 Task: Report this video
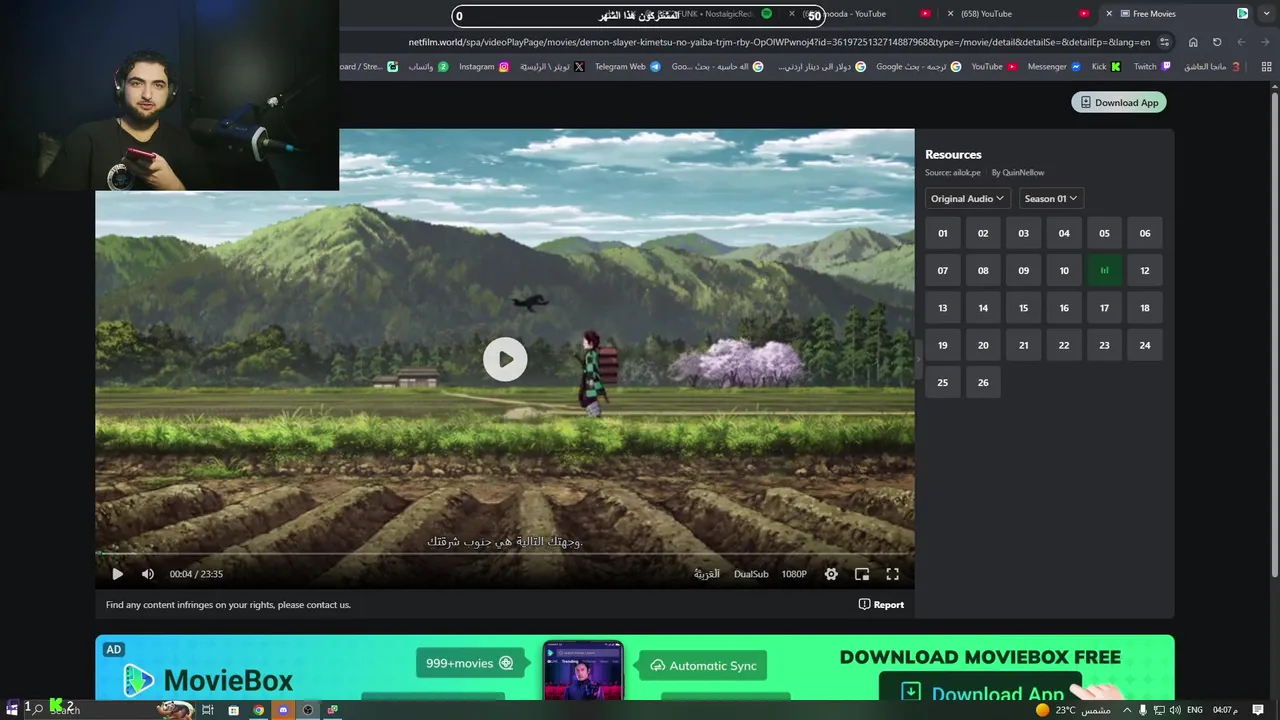pos(881,604)
